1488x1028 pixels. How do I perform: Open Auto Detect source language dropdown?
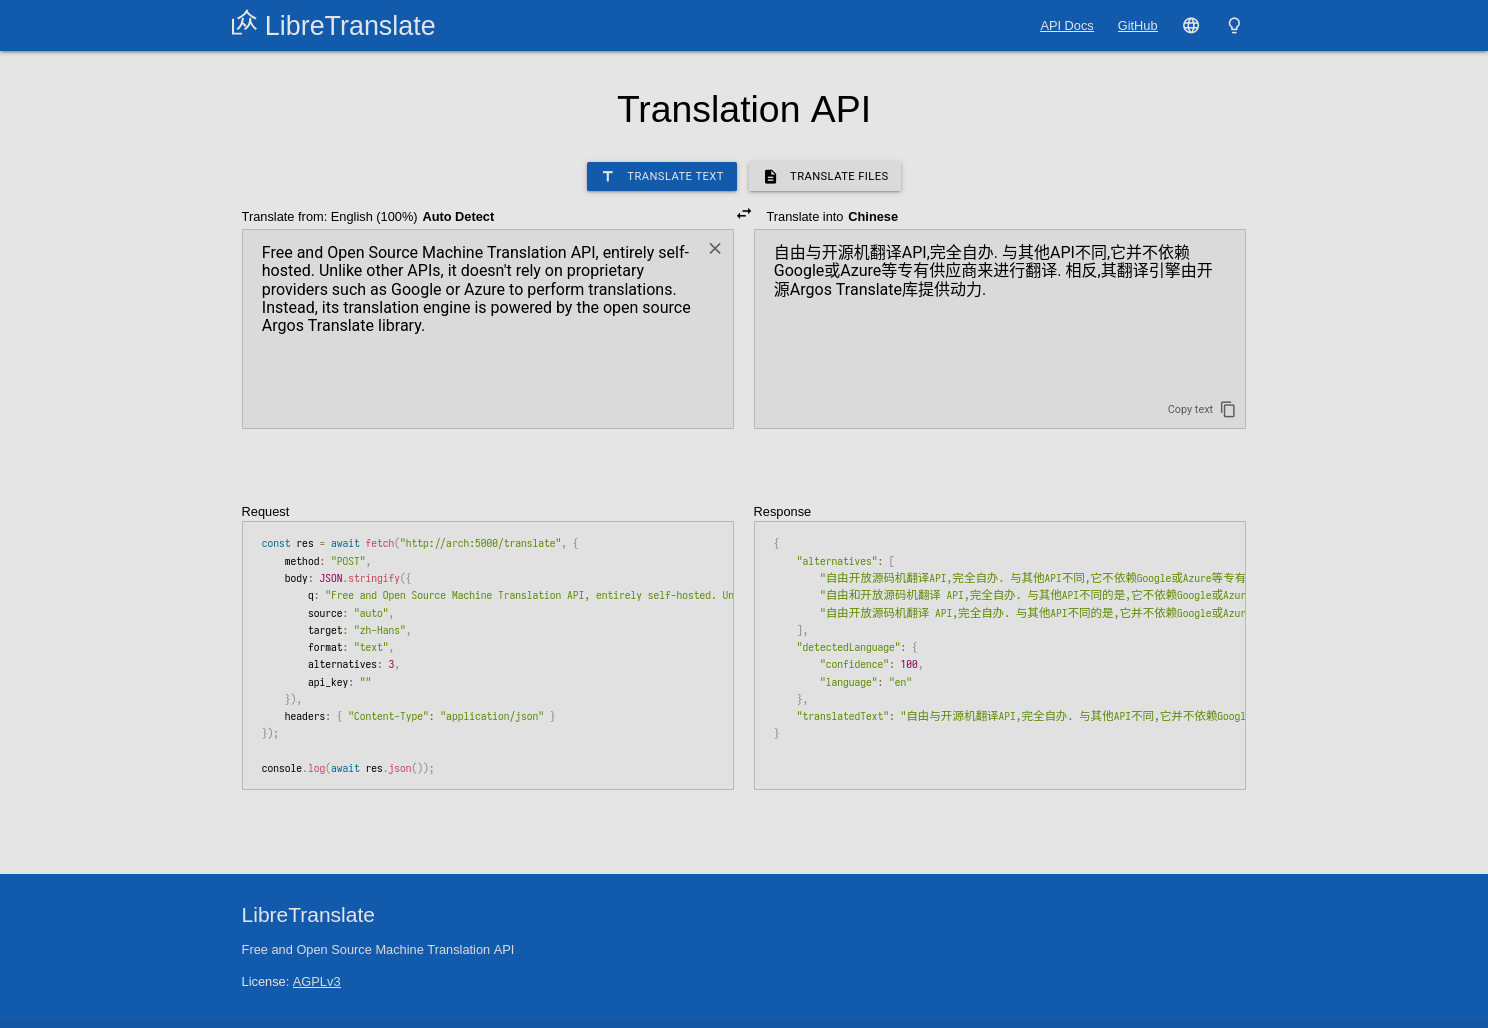(458, 217)
